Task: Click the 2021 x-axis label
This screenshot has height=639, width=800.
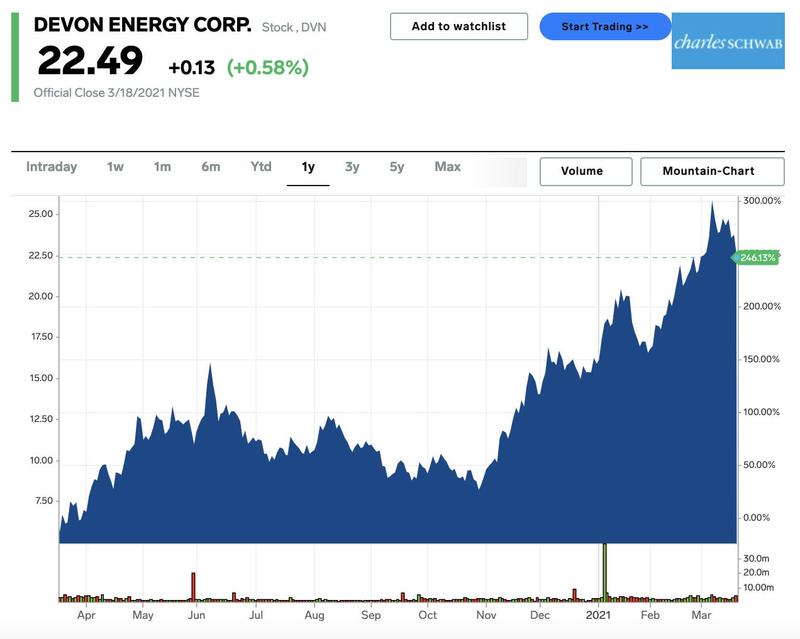Action: coord(598,615)
